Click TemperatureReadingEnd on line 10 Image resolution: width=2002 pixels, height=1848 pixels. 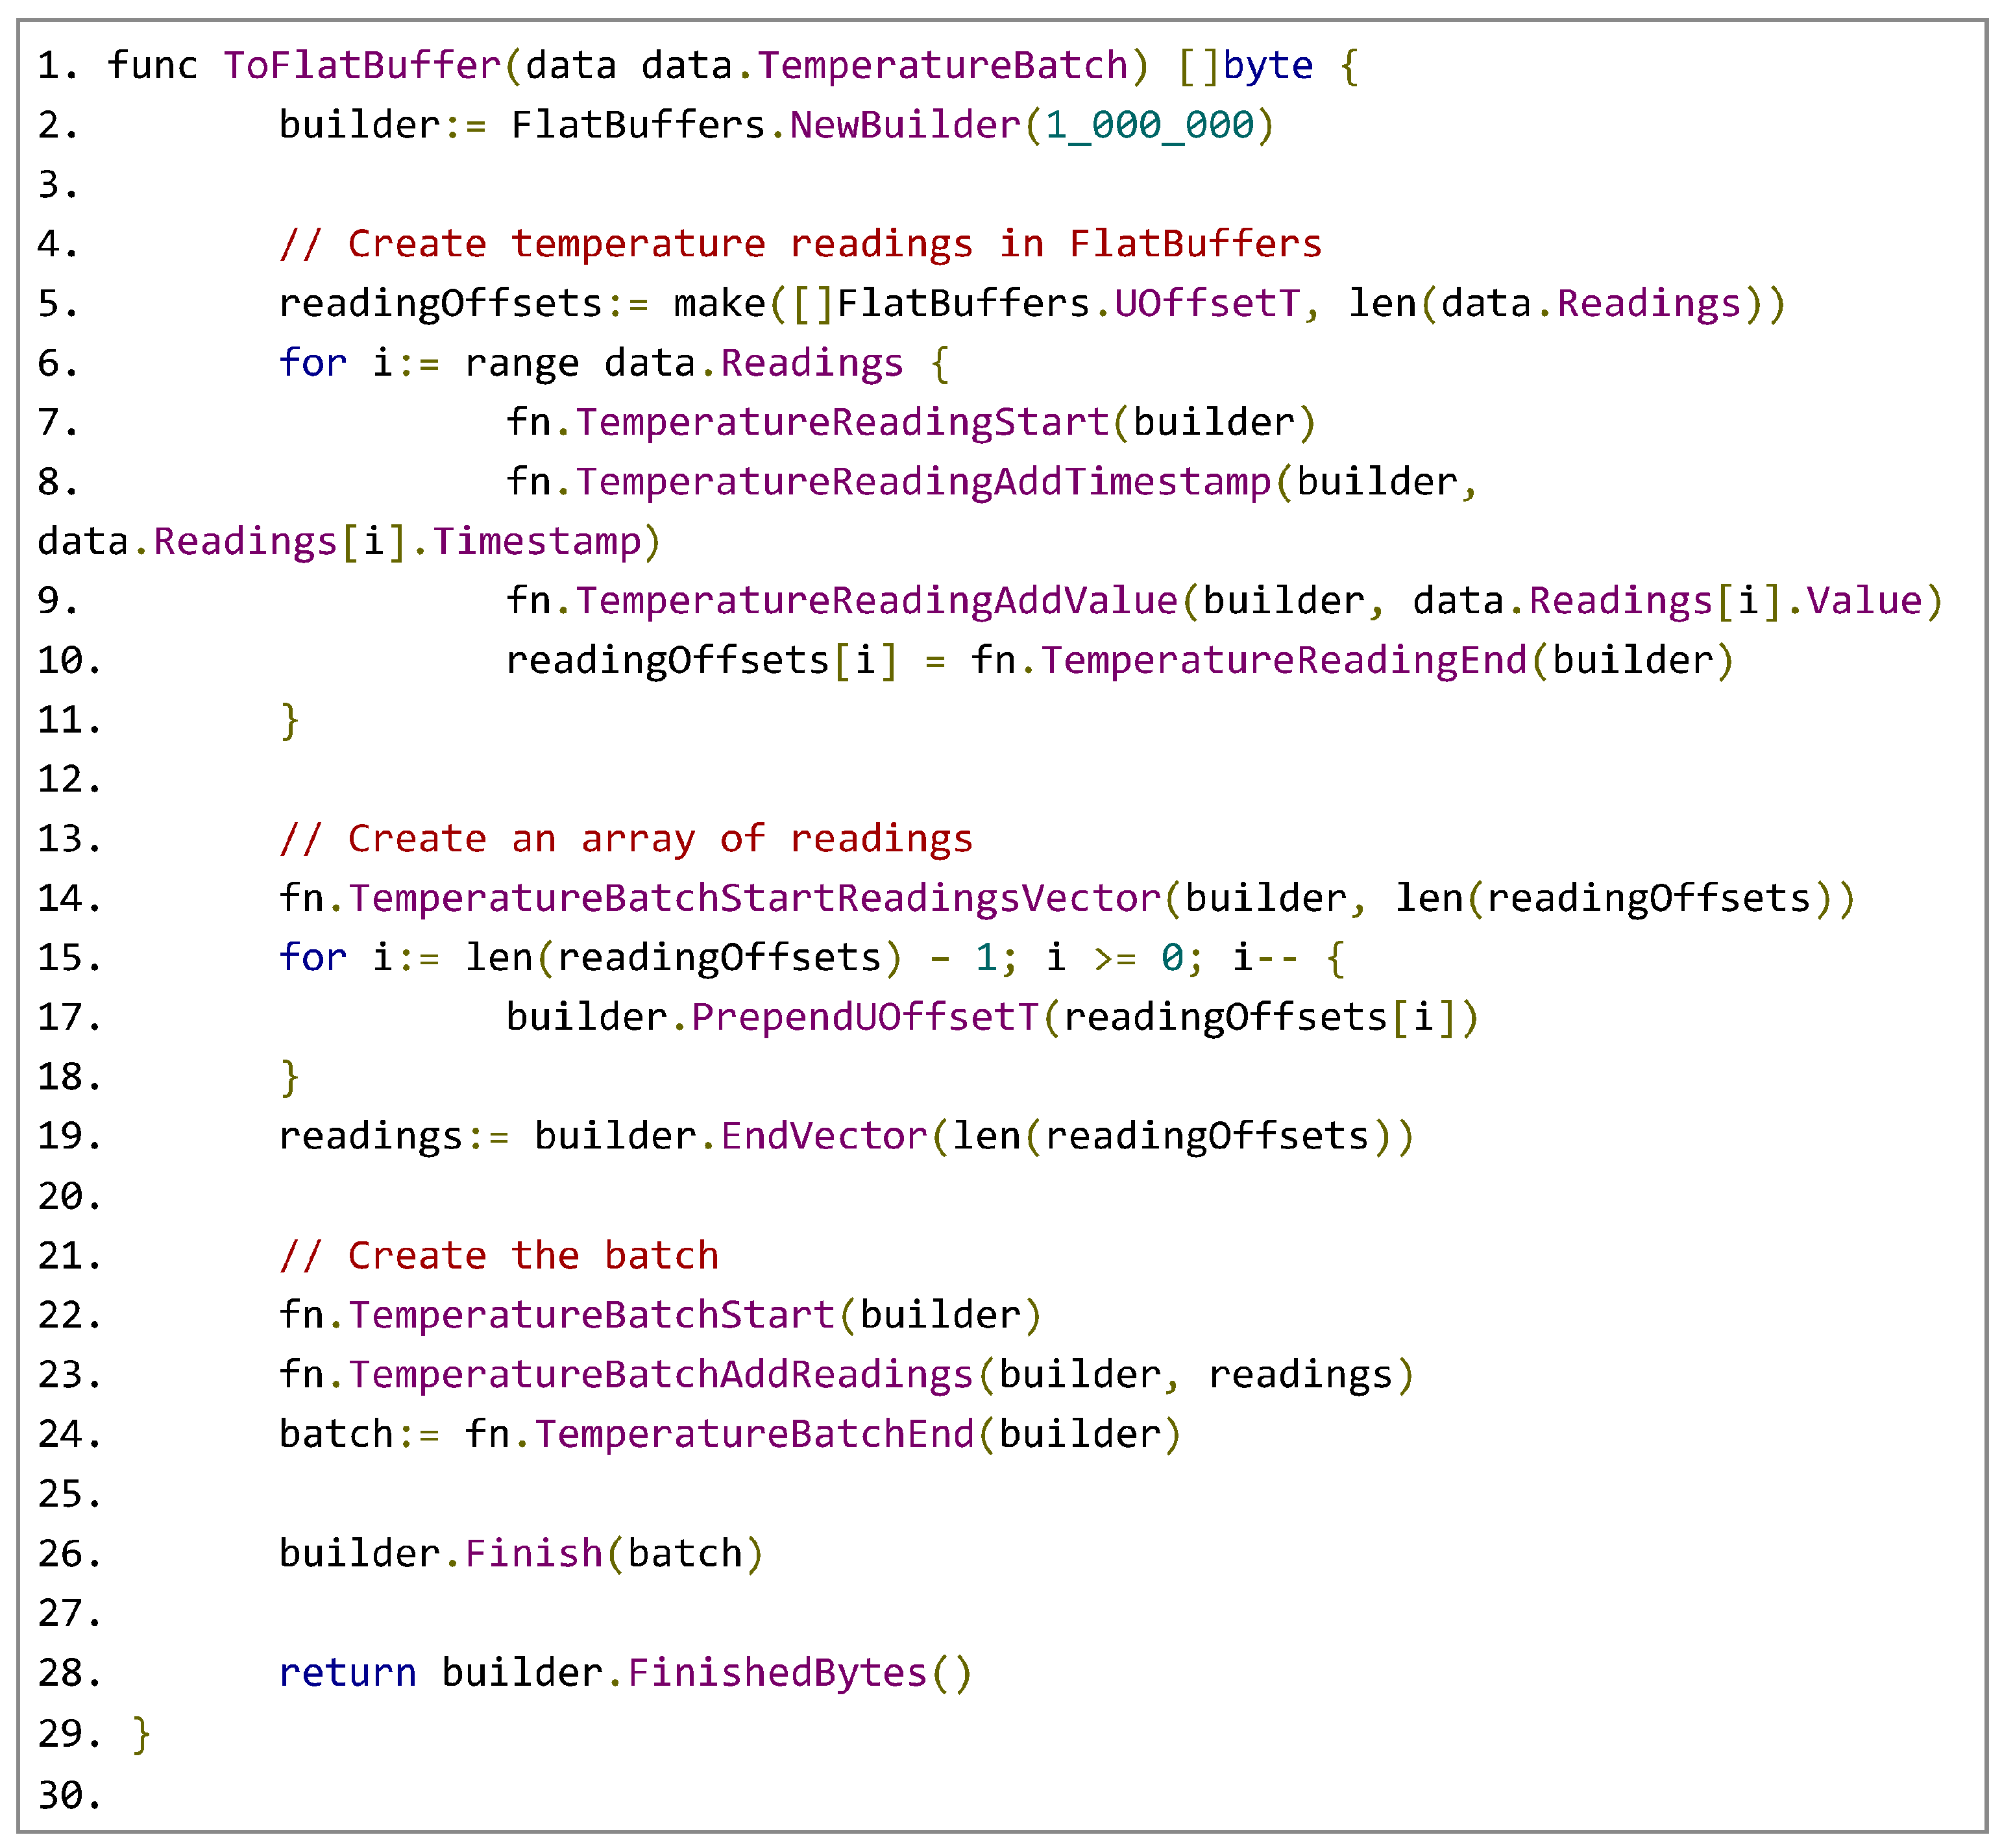[1284, 661]
